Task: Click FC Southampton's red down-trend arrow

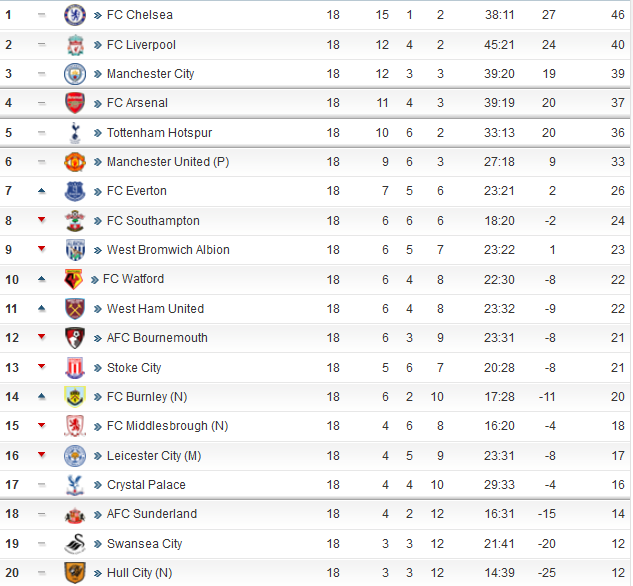Action: tap(41, 220)
